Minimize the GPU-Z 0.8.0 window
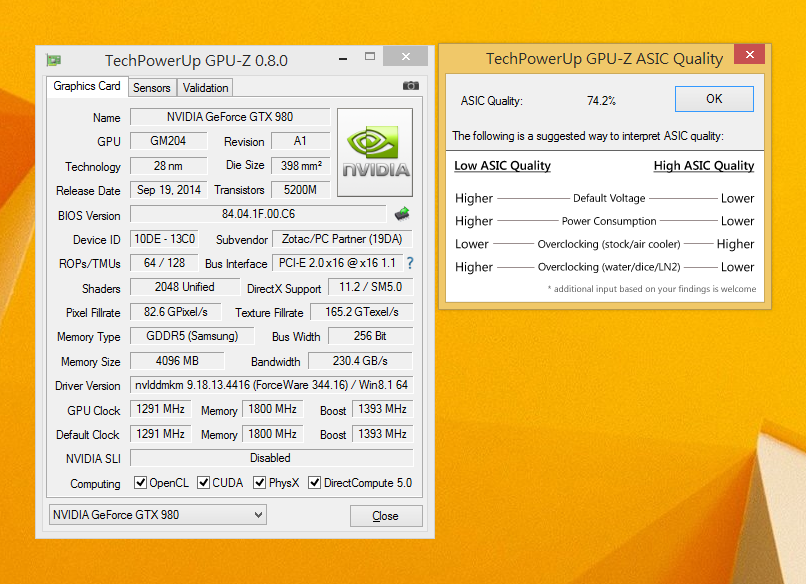Screen dimensions: 806x584 (x=343, y=59)
